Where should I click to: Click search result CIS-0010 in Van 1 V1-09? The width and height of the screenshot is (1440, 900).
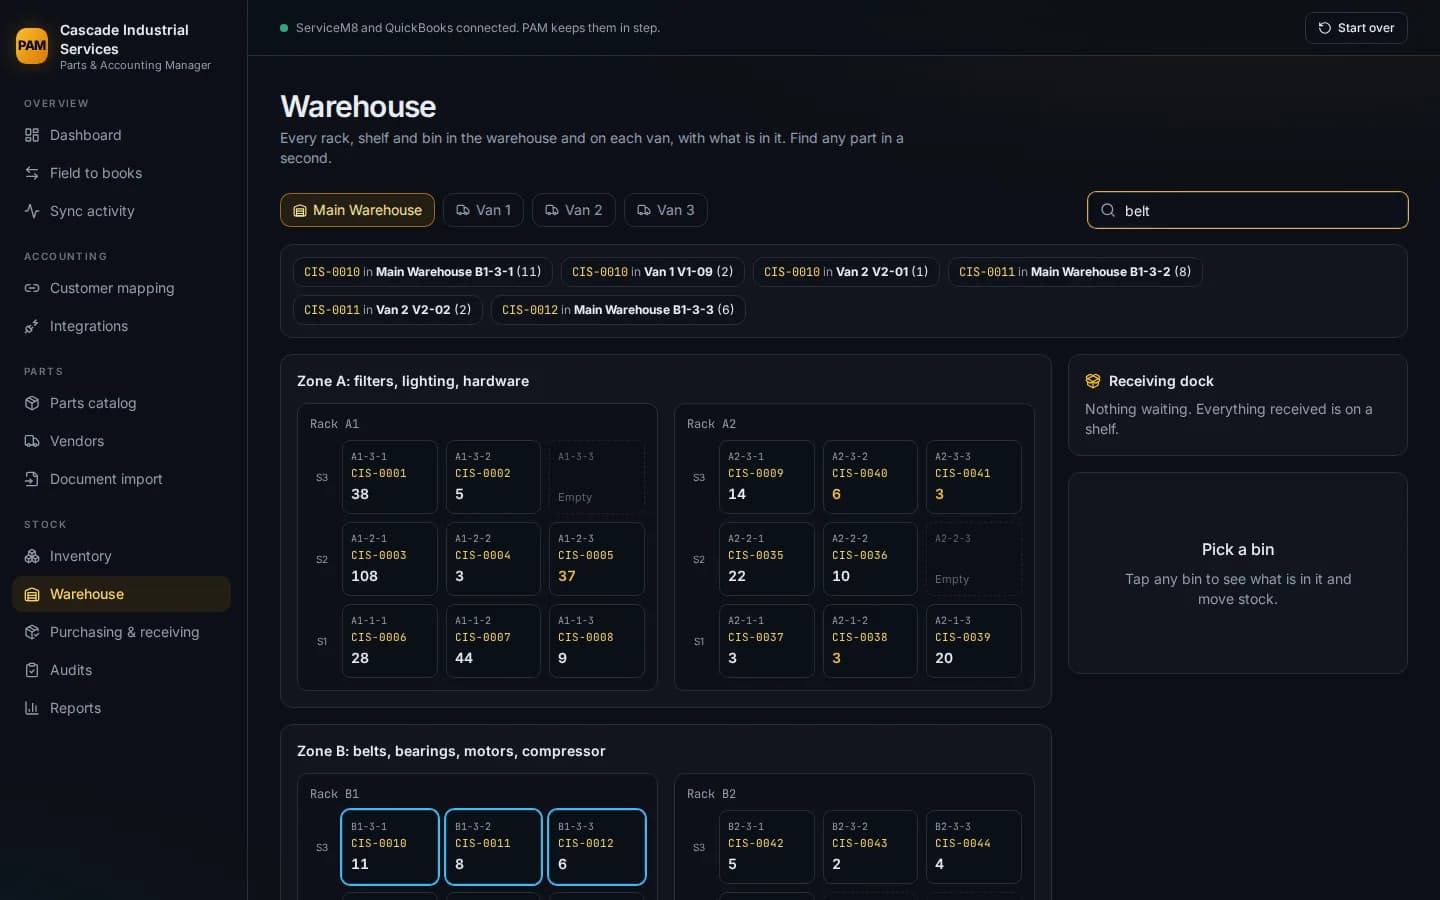click(x=652, y=272)
